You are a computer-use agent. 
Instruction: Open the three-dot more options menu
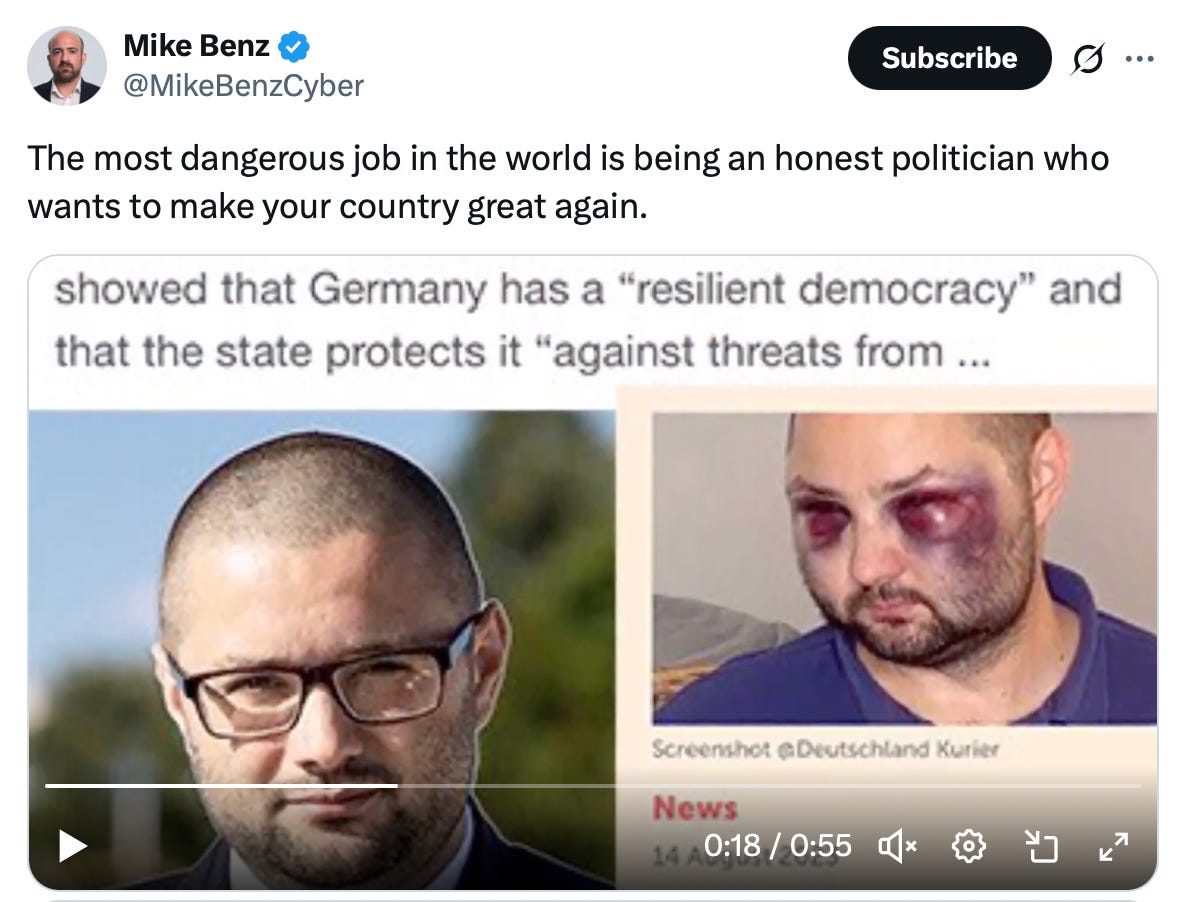click(x=1140, y=58)
